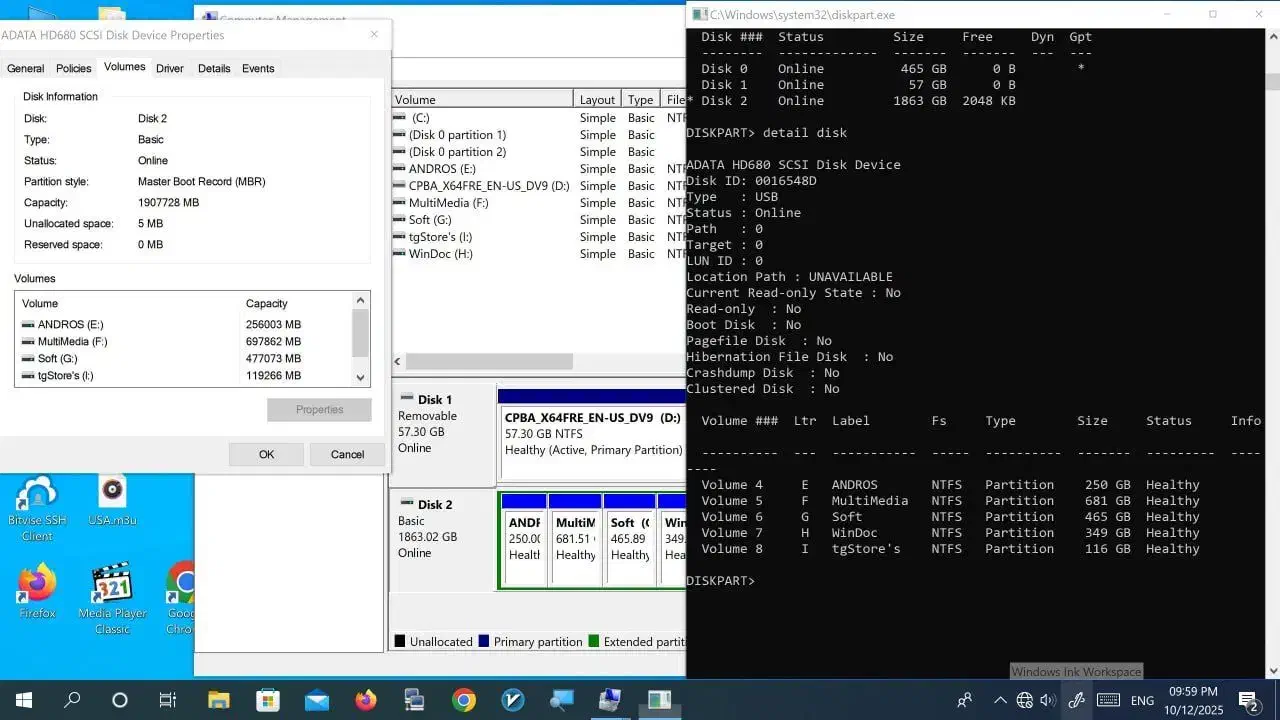1280x720 pixels.
Task: Open File Explorer from the taskbar
Action: pyautogui.click(x=218, y=700)
